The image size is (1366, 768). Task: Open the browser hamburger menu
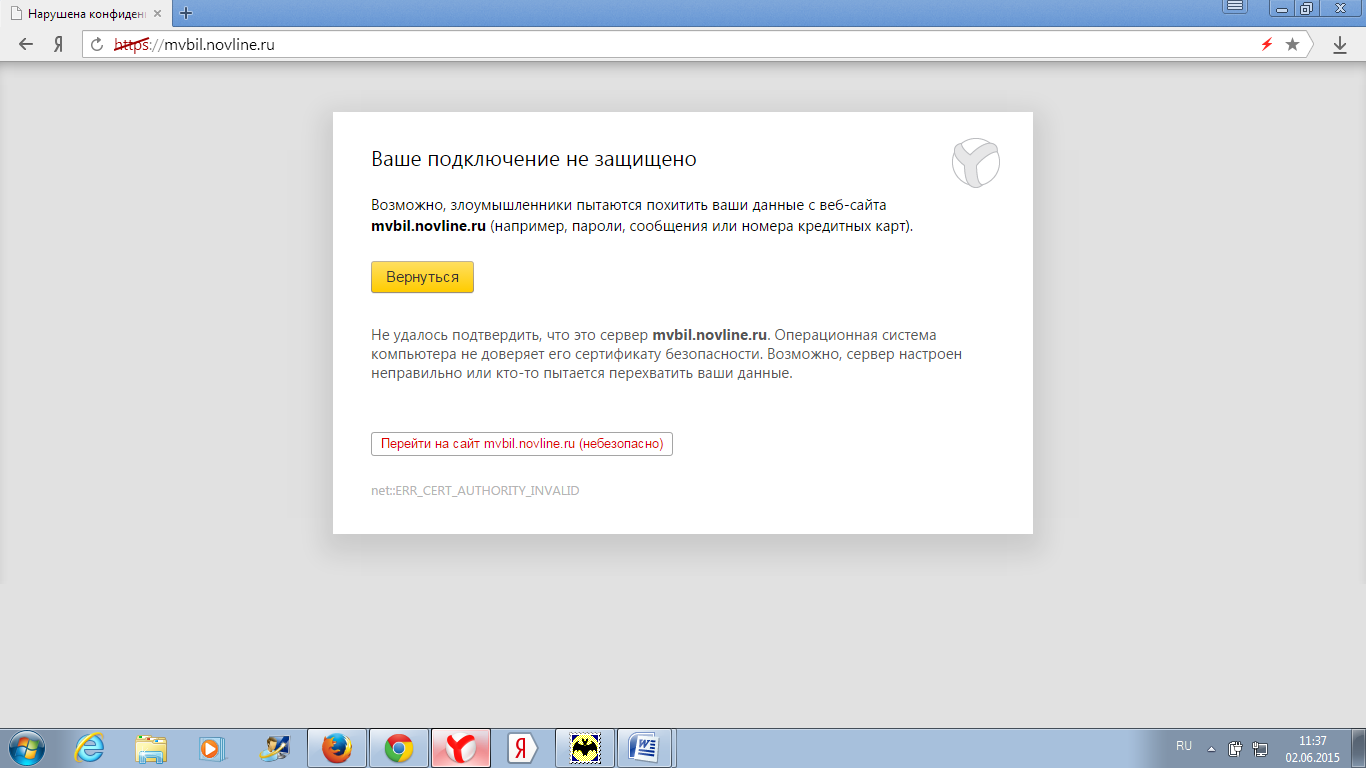[x=1235, y=7]
